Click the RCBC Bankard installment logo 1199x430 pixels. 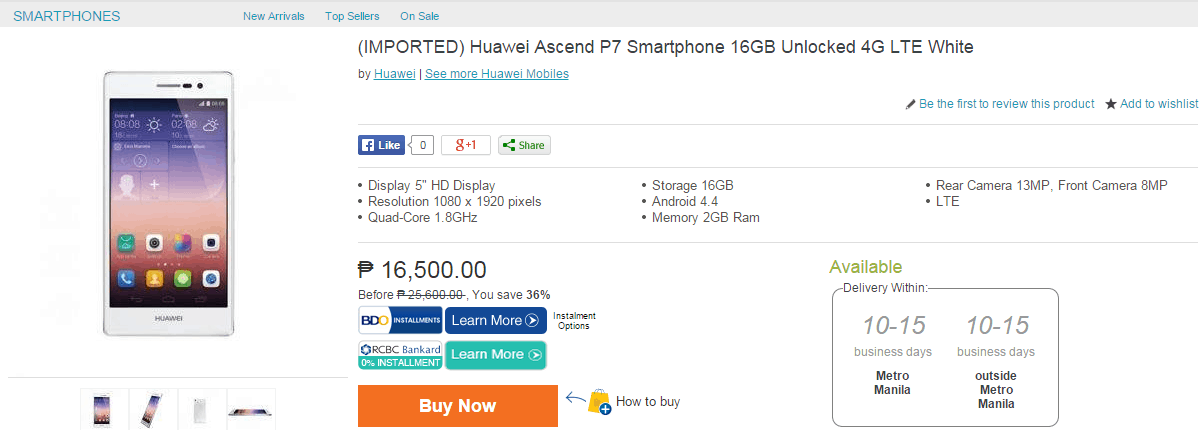400,355
